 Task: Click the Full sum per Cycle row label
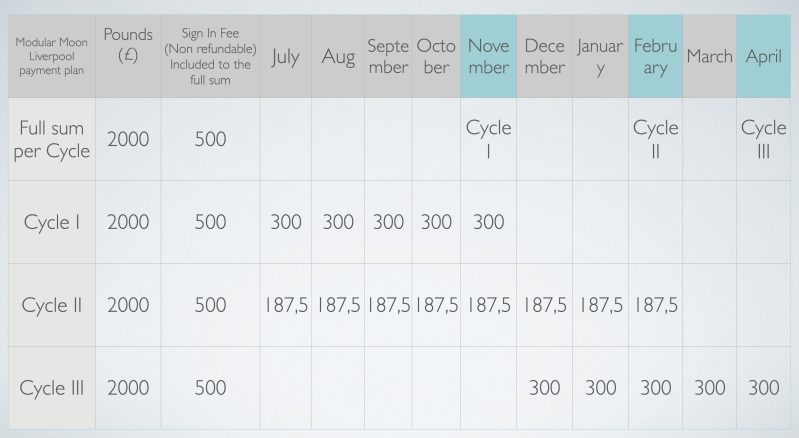click(x=50, y=139)
